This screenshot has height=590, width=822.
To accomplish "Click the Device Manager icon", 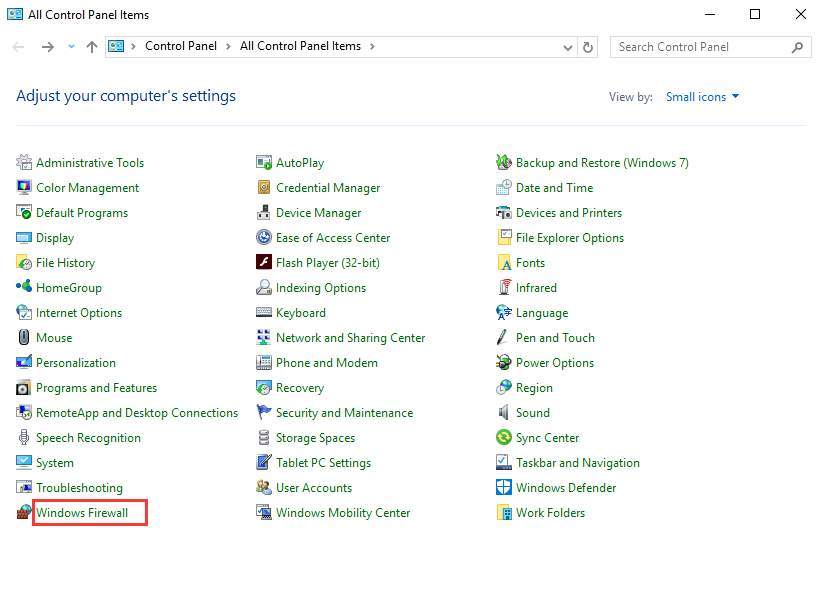I will click(264, 213).
